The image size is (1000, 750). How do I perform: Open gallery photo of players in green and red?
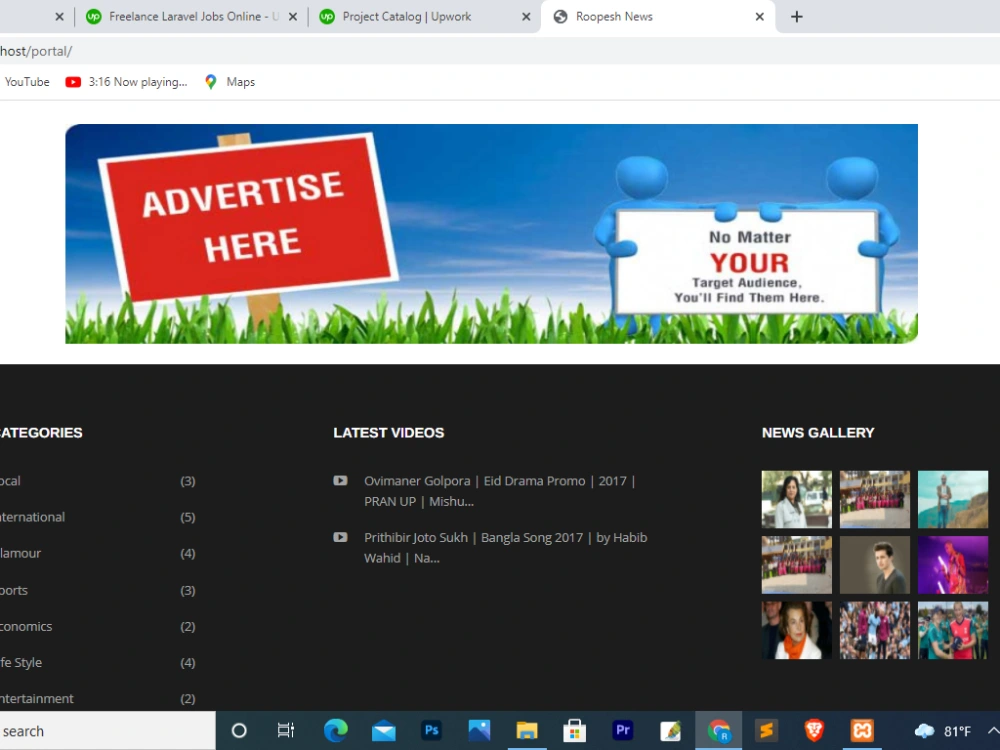953,630
